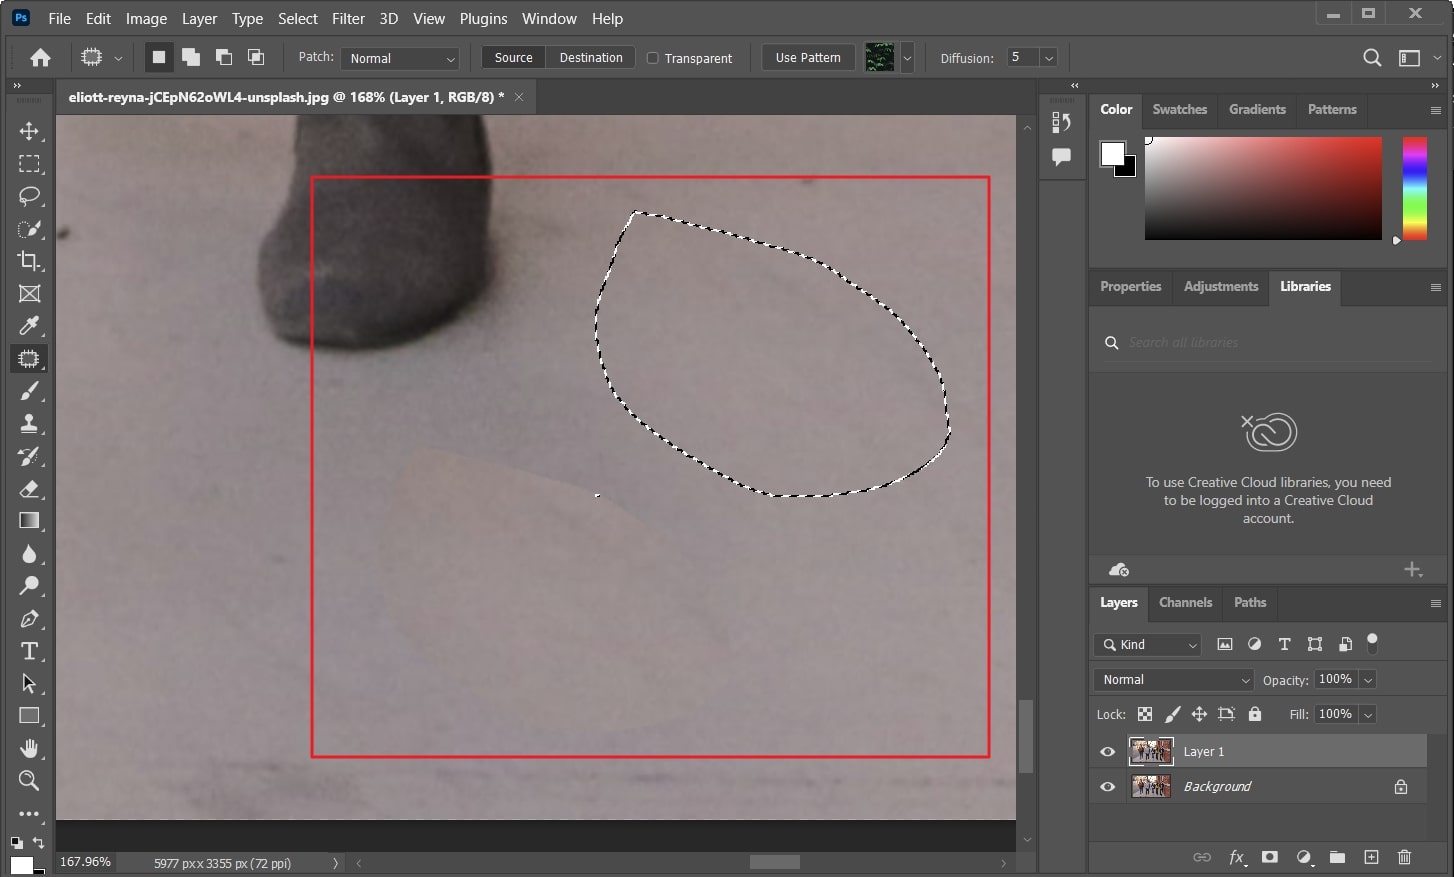The image size is (1454, 877).
Task: Toggle visibility of Layer 1
Action: coord(1107,751)
